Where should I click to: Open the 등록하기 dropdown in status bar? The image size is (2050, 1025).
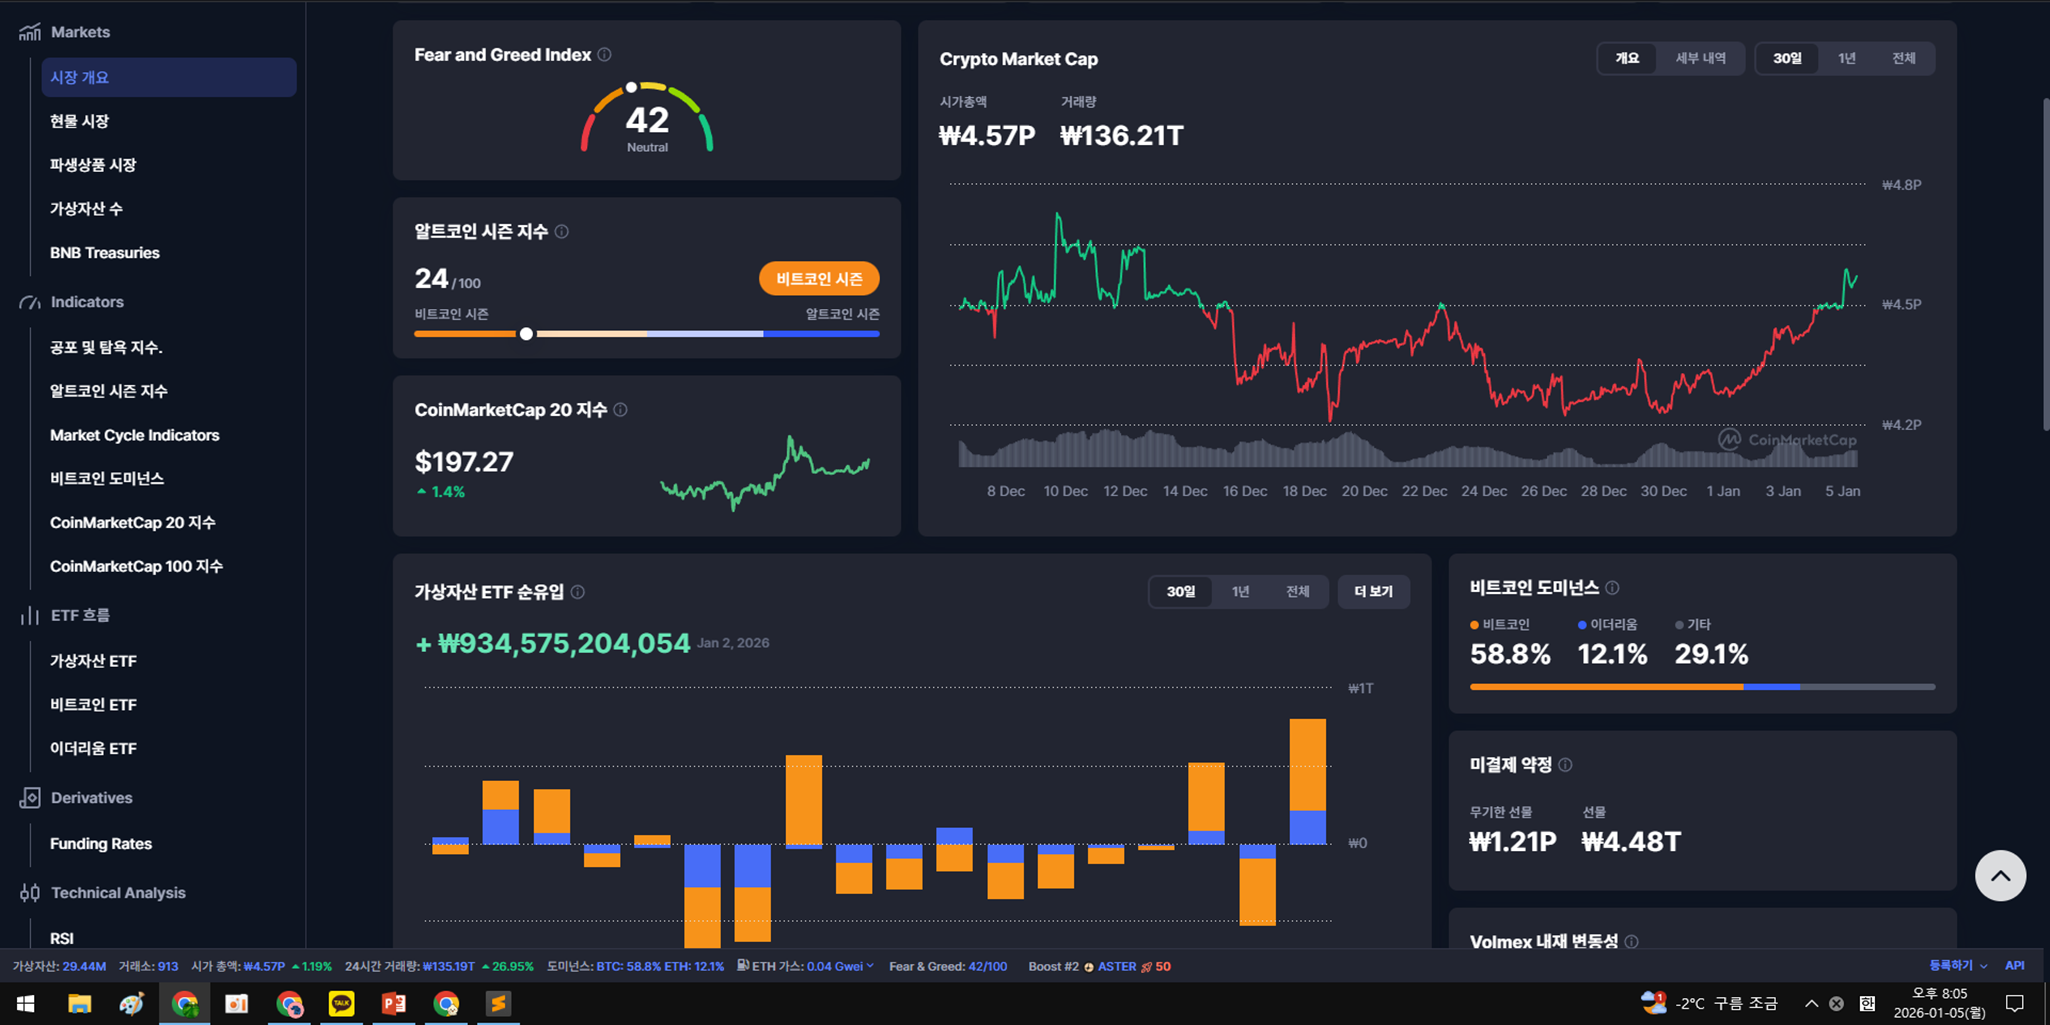1958,966
